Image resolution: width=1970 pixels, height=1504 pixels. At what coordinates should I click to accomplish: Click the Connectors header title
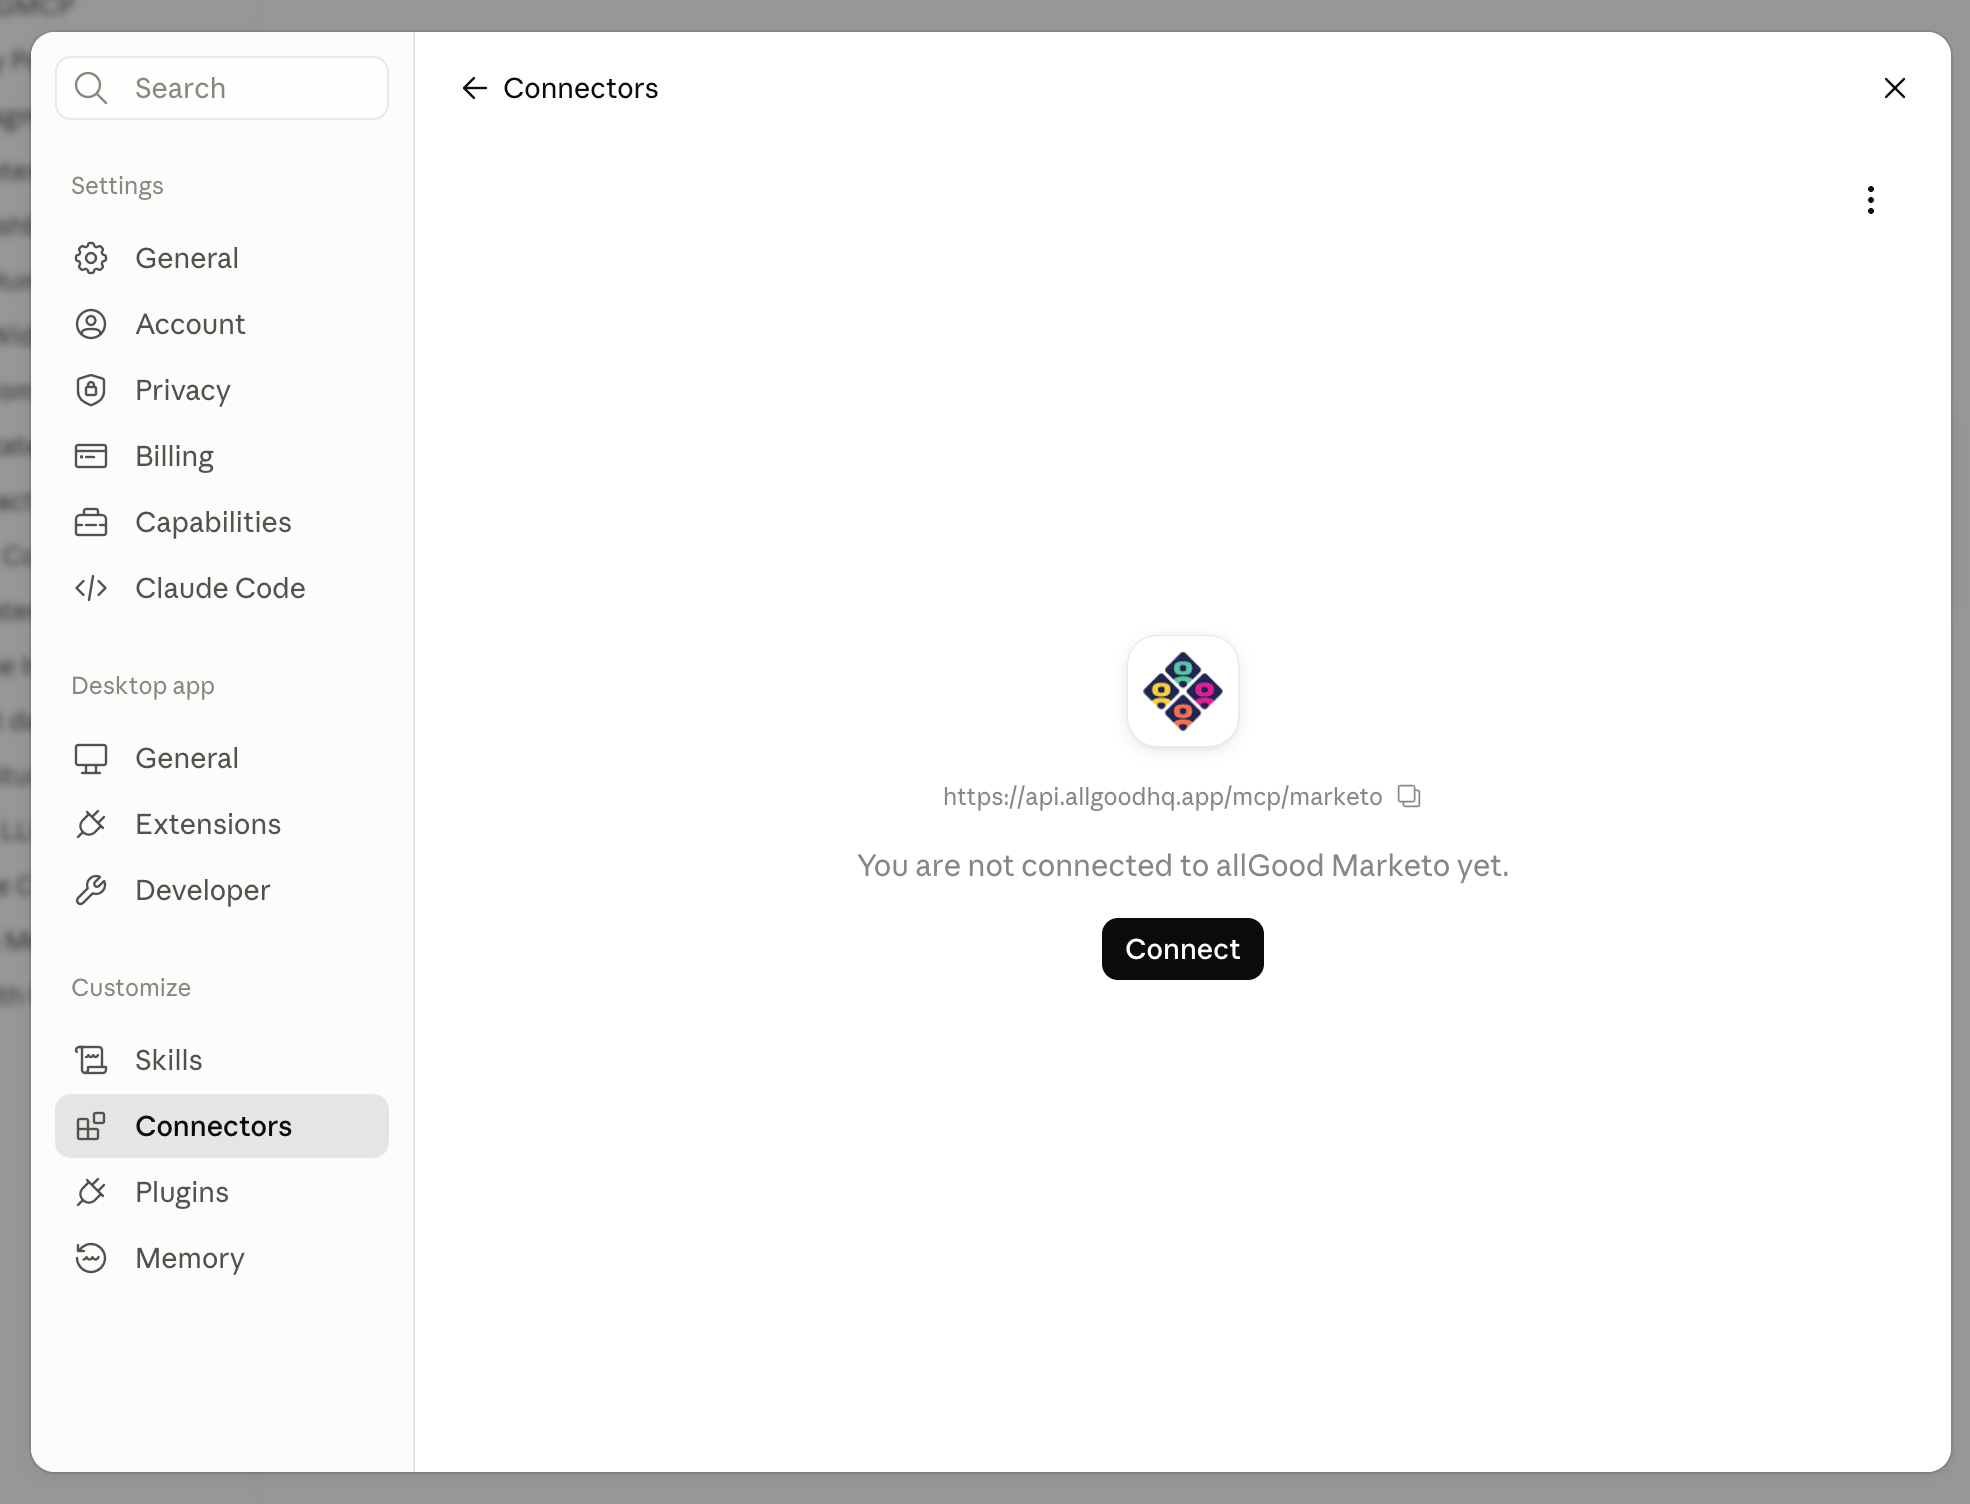pyautogui.click(x=581, y=88)
